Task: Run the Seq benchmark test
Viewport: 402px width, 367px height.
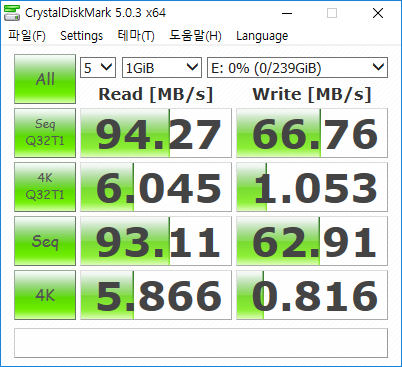Action: click(x=45, y=241)
